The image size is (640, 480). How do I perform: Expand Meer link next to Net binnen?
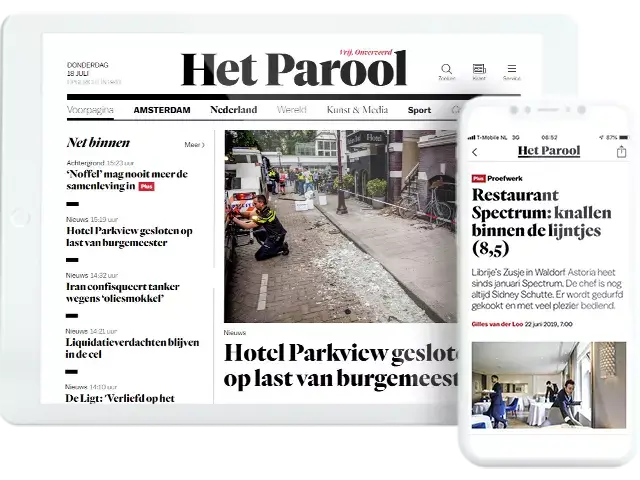click(x=194, y=145)
